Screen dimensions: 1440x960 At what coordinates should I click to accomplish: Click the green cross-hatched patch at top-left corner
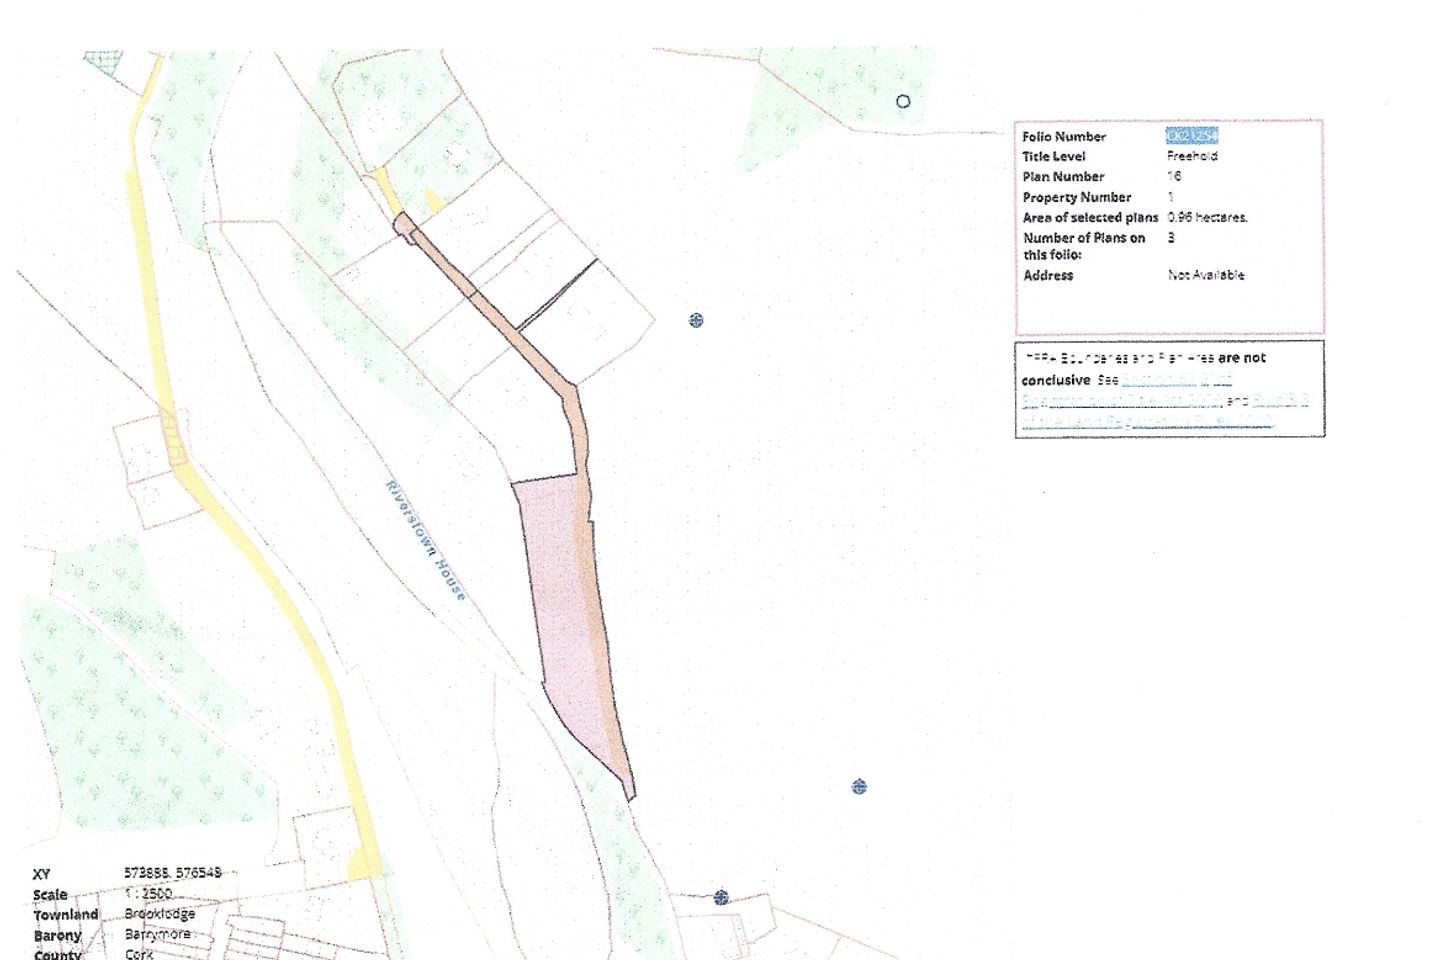pos(102,64)
